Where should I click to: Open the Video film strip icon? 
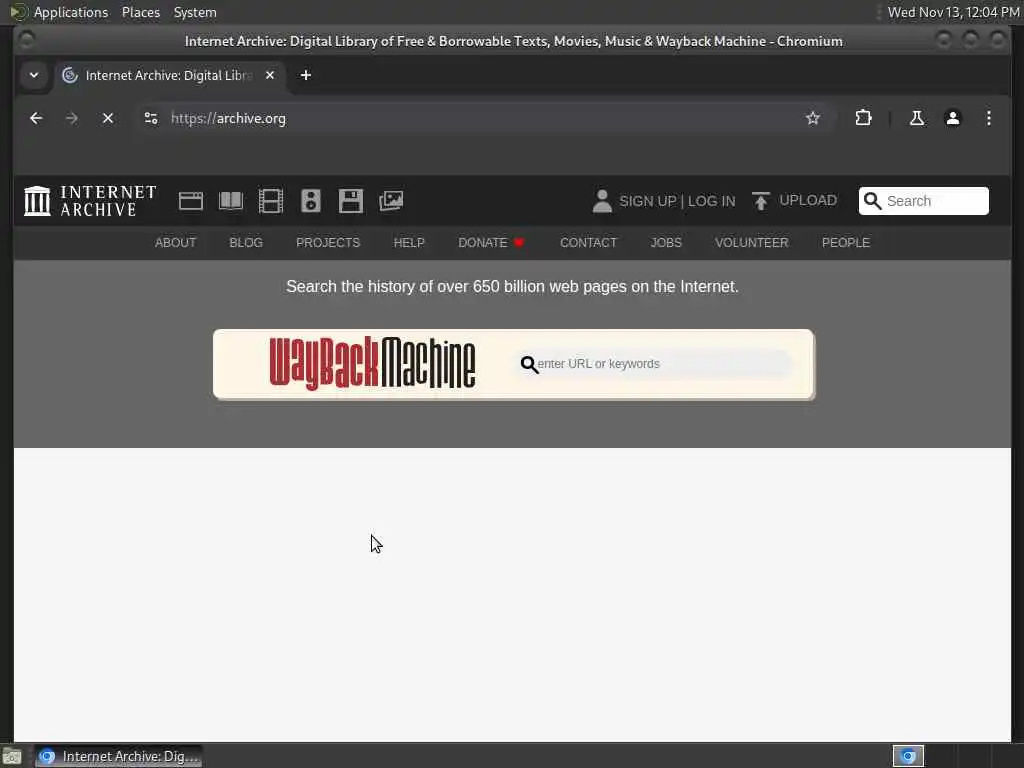click(270, 200)
